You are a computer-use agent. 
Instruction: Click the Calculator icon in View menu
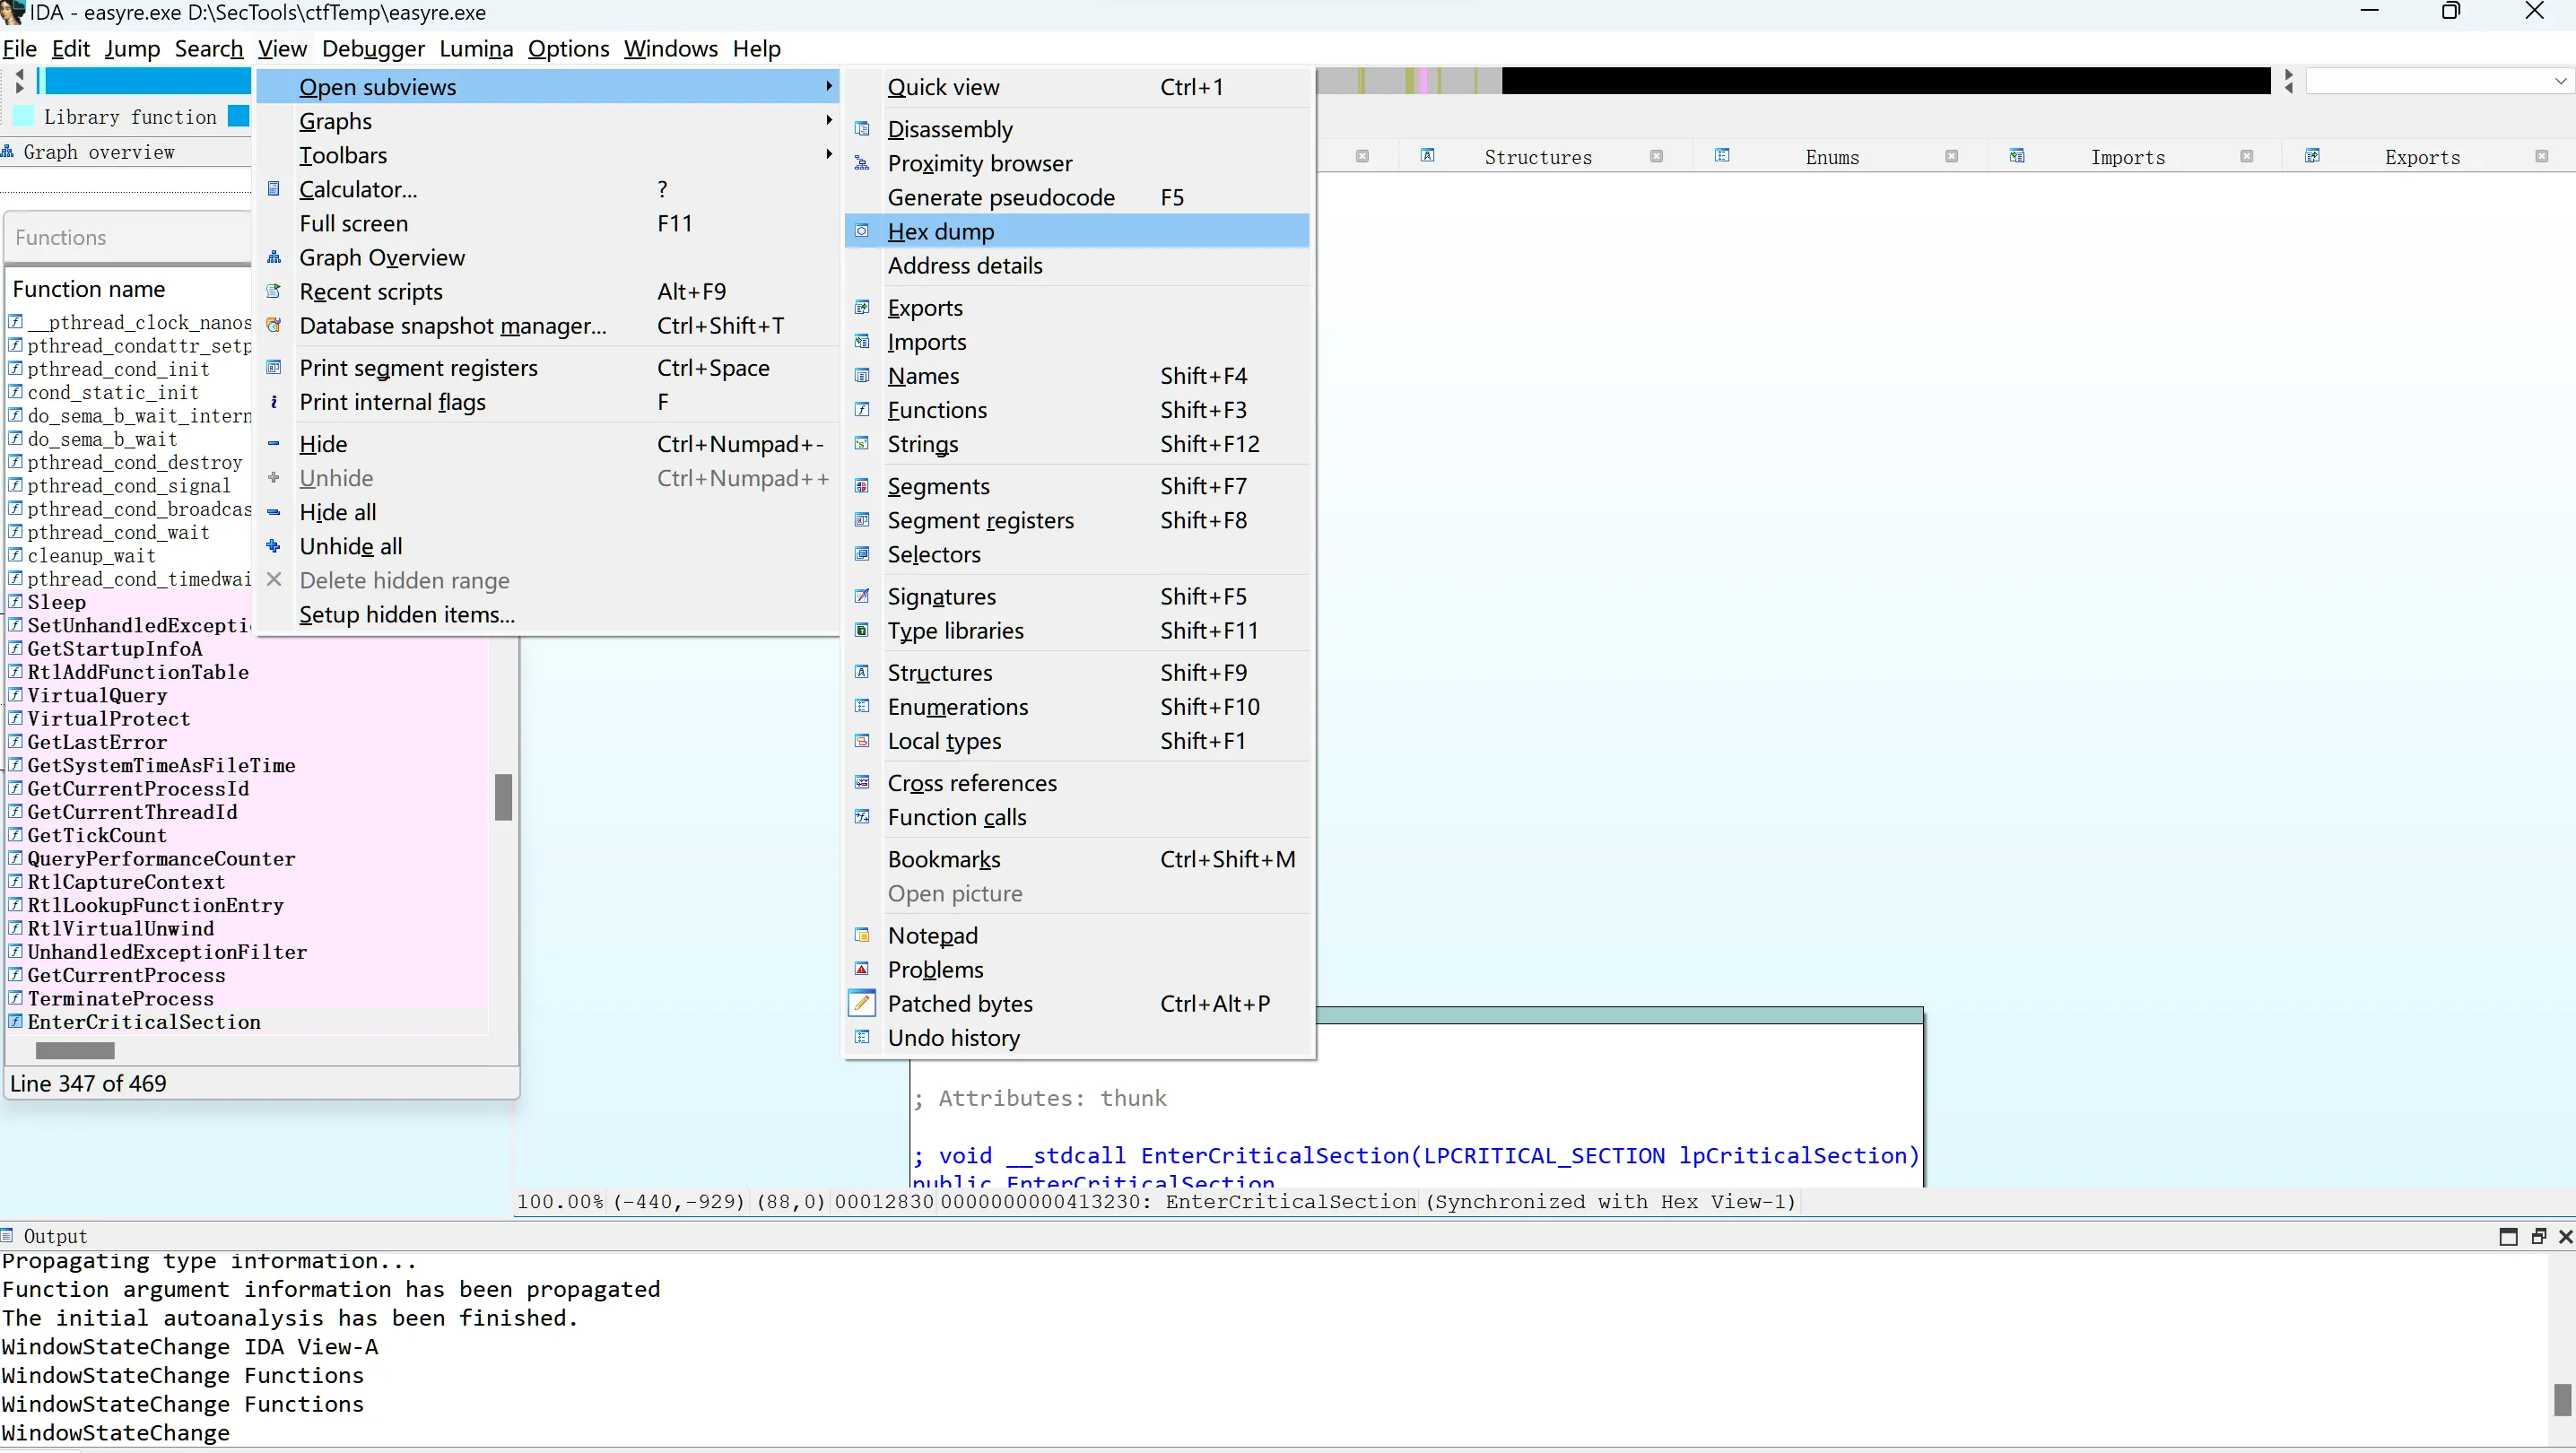point(273,189)
